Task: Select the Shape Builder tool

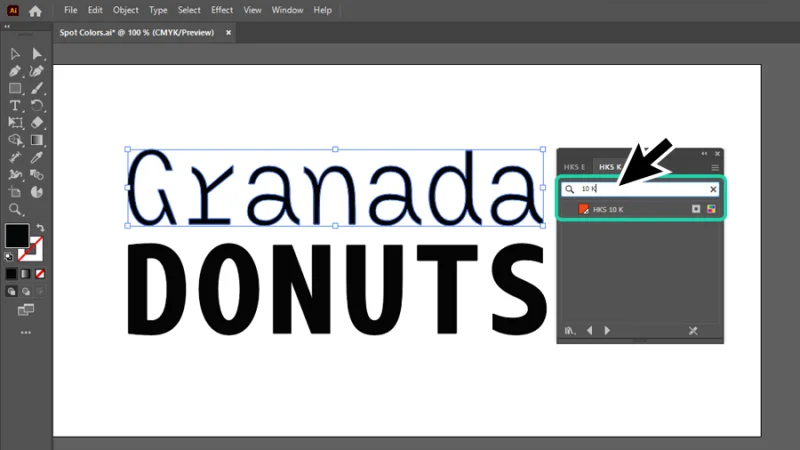Action: tap(15, 140)
